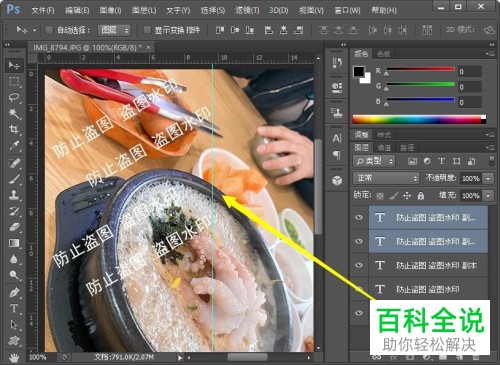Open the 类型 layer filter dropdown

click(374, 161)
